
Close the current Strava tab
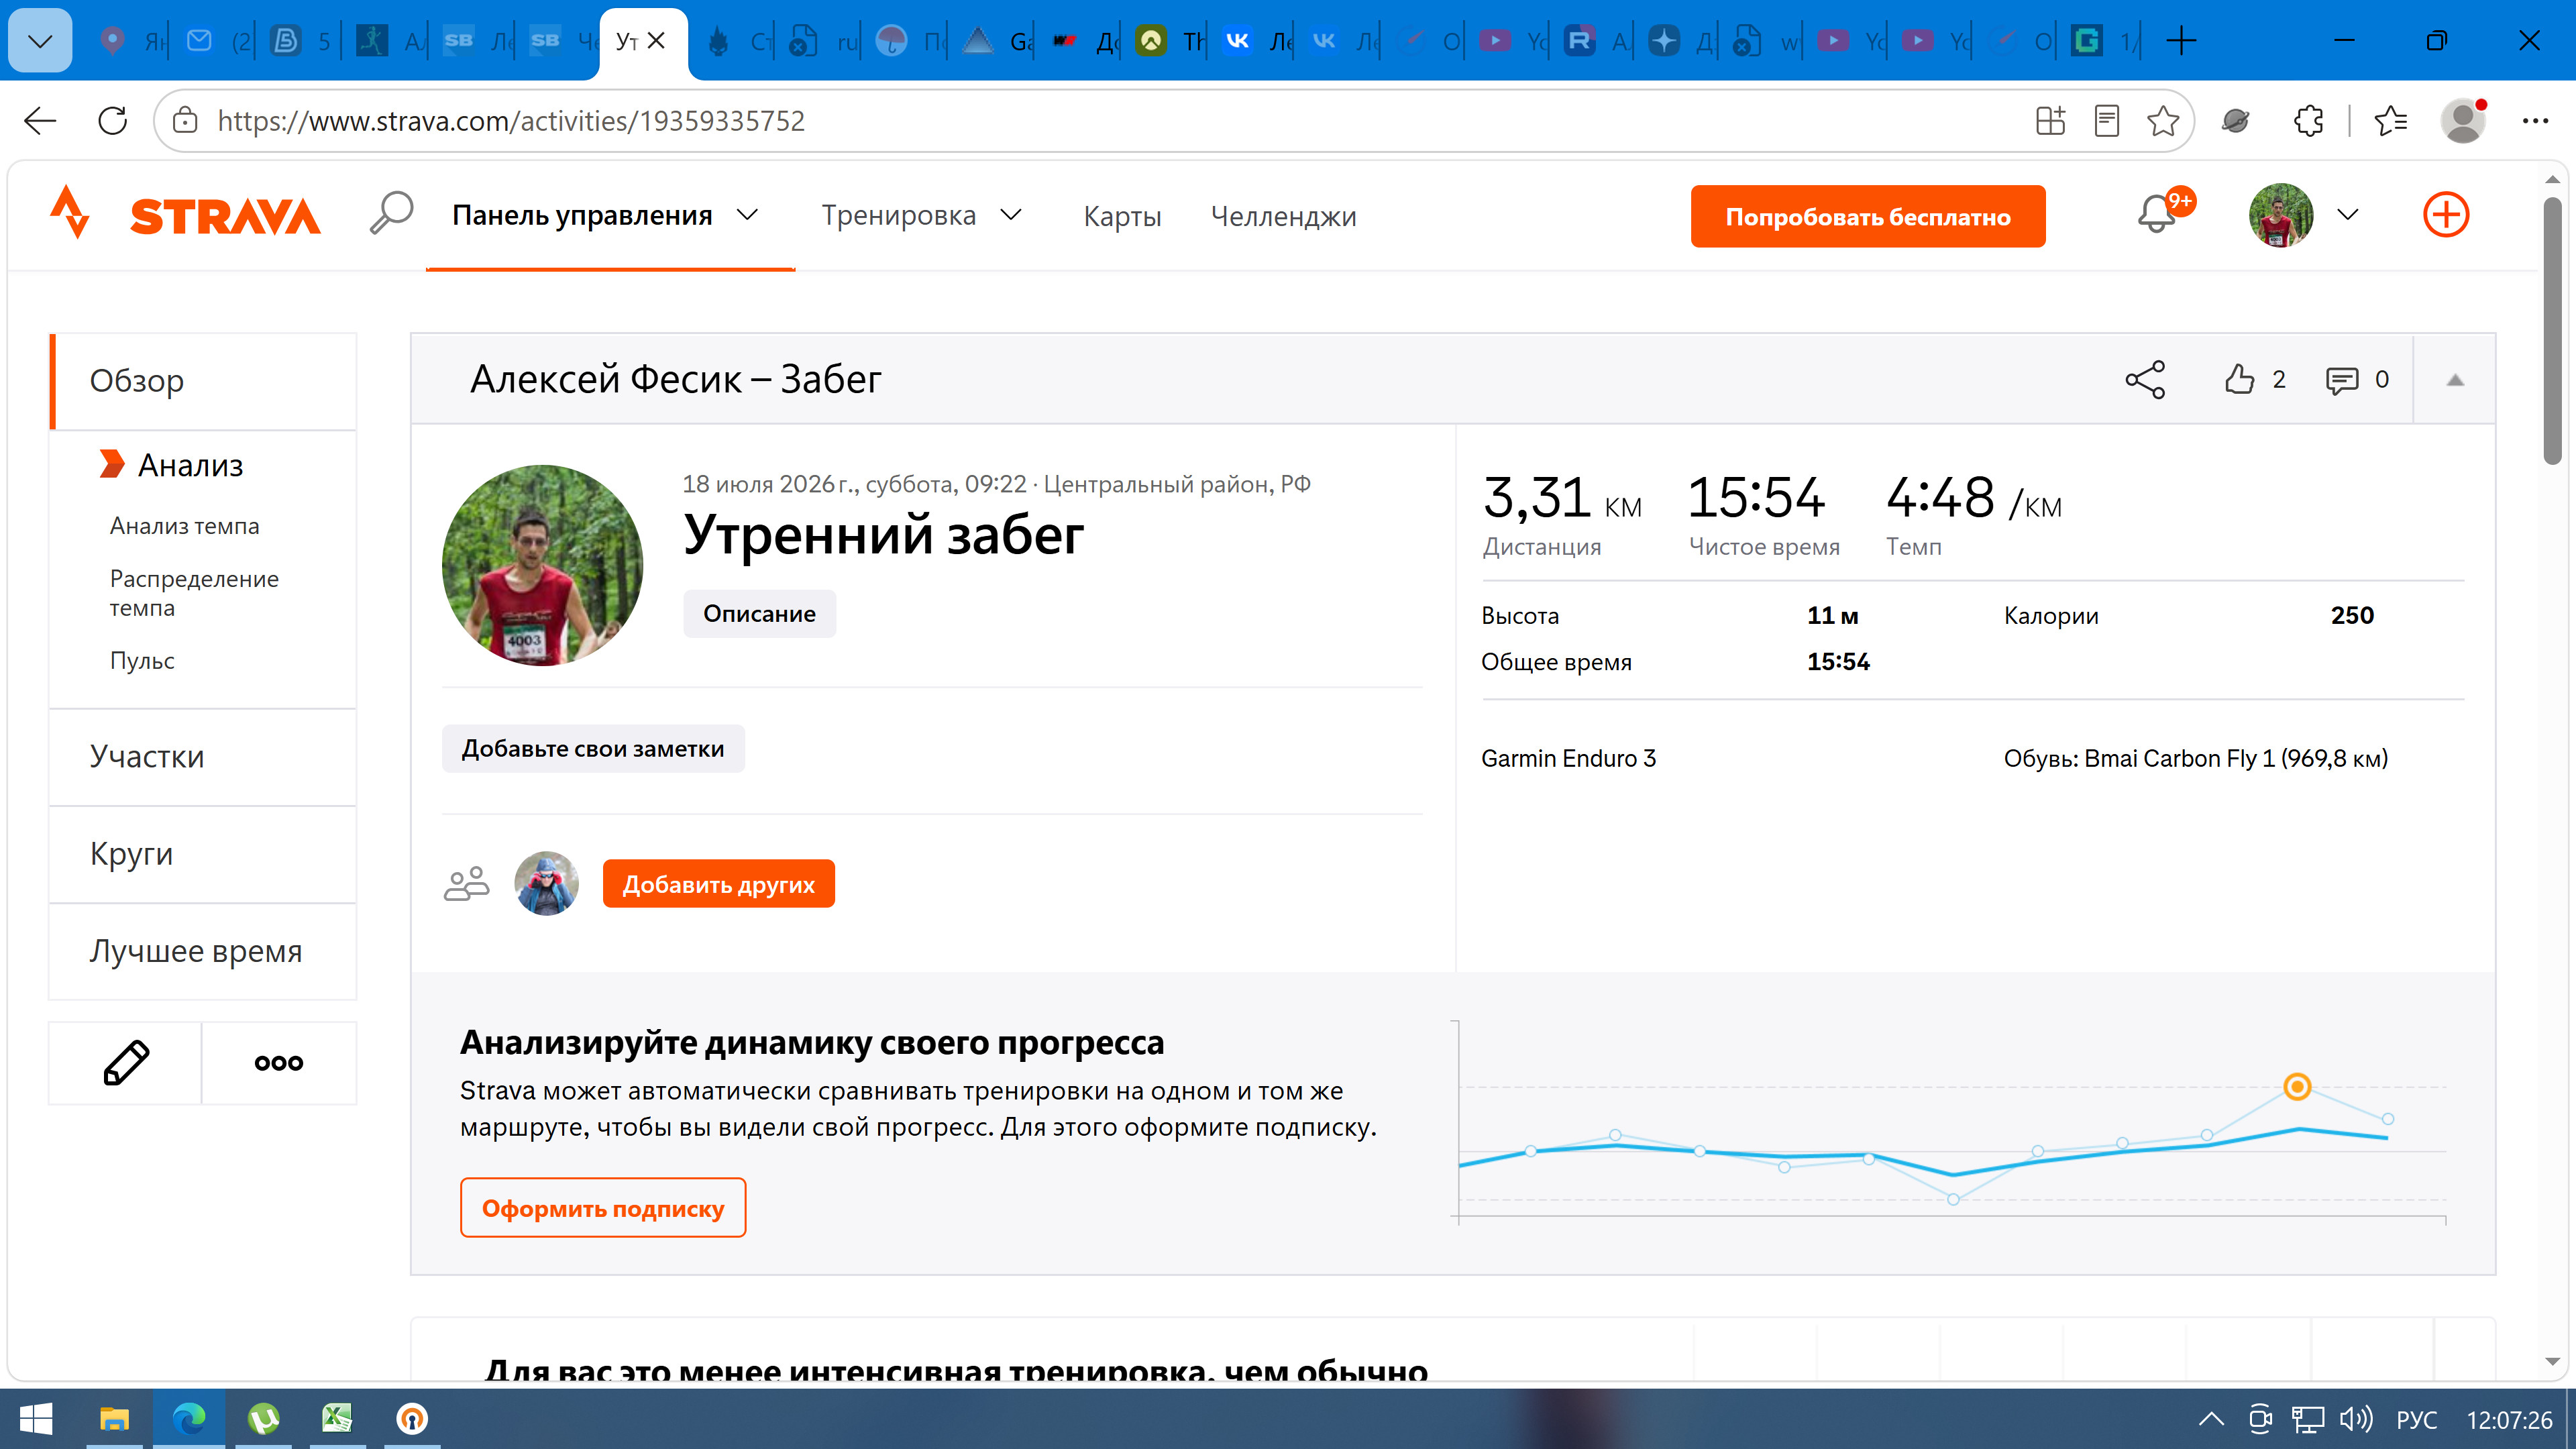point(657,40)
